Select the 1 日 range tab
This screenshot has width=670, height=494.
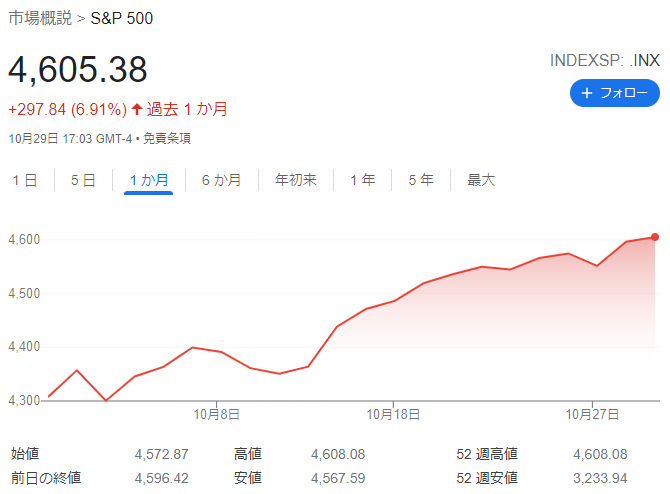(x=25, y=180)
